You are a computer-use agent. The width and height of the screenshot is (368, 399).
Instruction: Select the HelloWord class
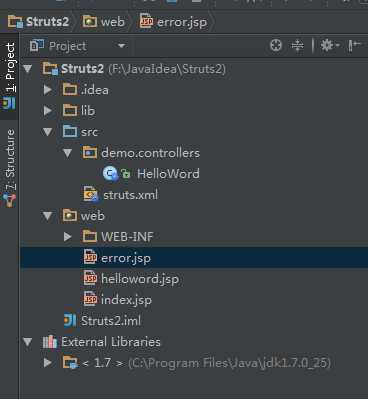click(x=168, y=174)
